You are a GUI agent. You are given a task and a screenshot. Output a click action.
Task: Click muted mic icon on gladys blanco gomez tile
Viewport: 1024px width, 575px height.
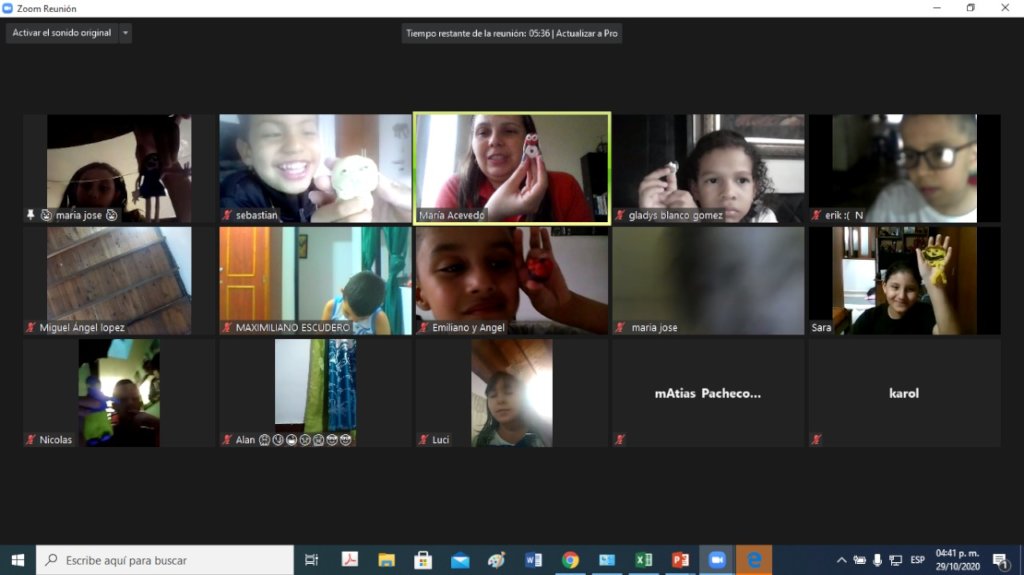(x=620, y=215)
